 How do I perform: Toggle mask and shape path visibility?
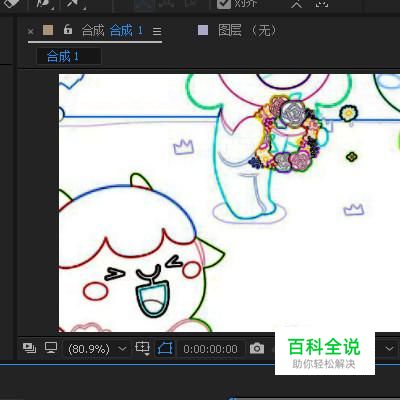165,349
